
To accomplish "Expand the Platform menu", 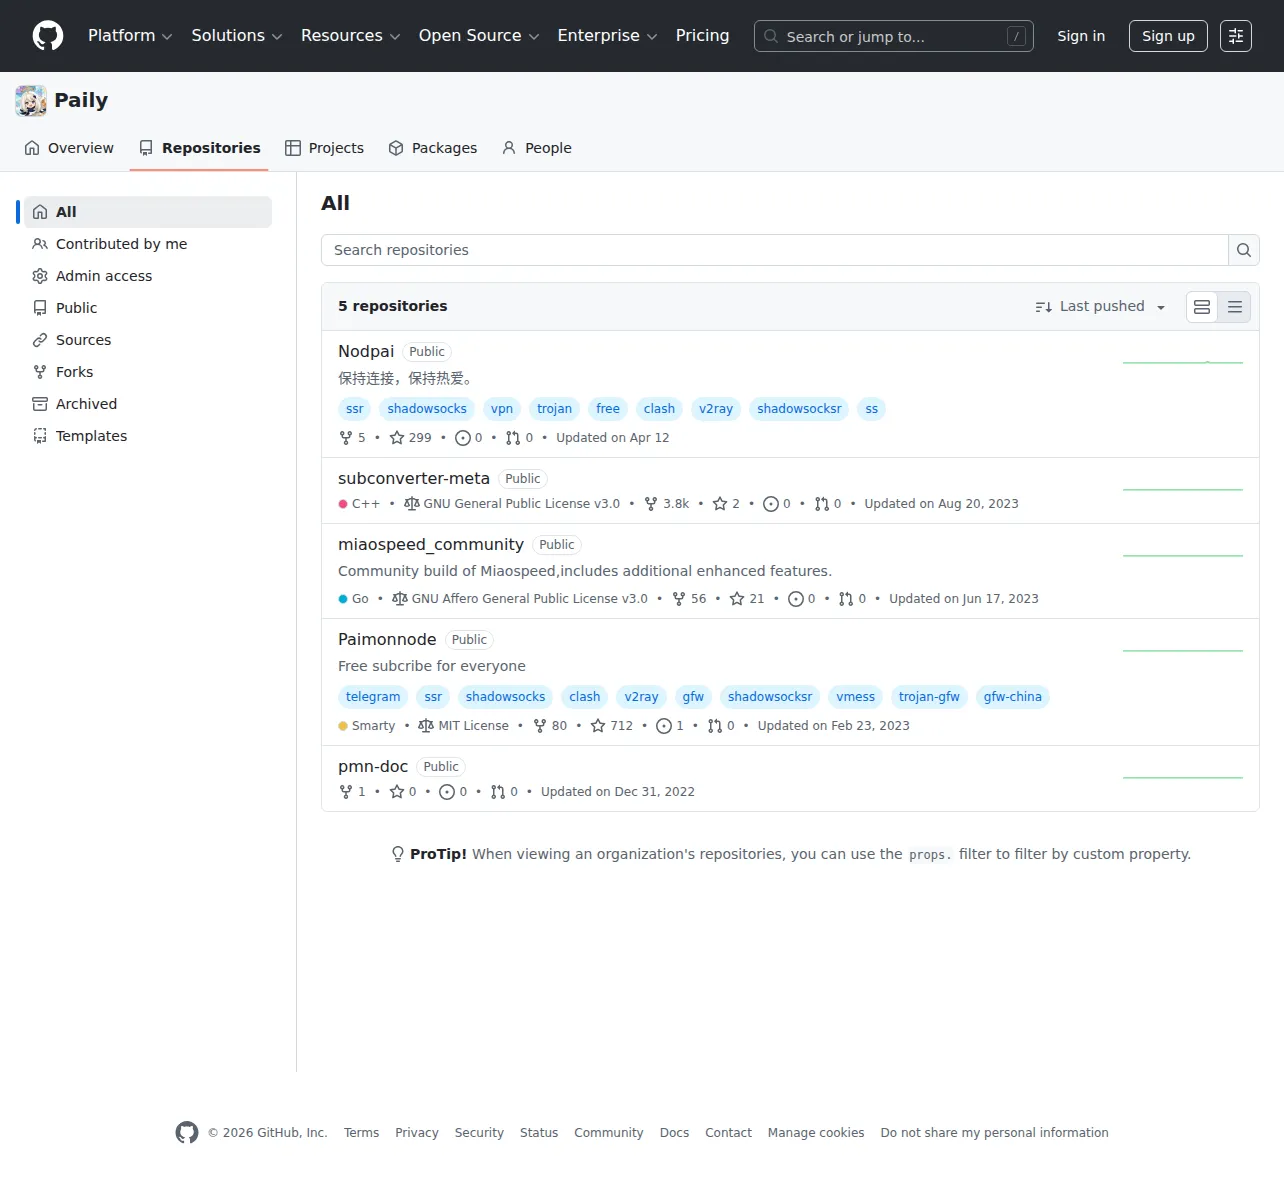I will (130, 36).
